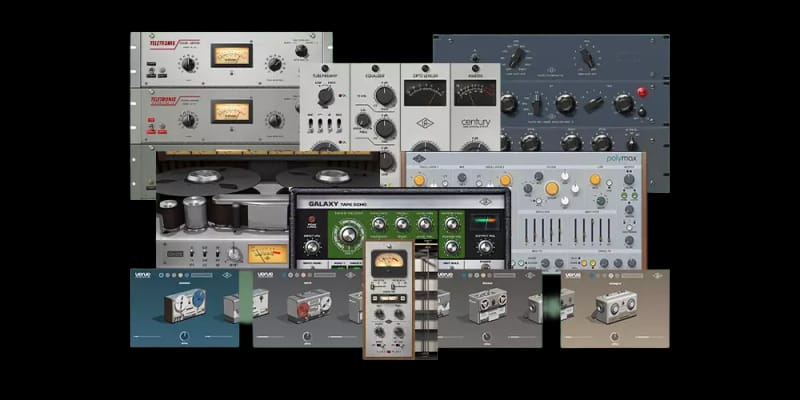Click the Galaxy Tape Echo title
Screen dimensions: 800x400
(x=337, y=204)
